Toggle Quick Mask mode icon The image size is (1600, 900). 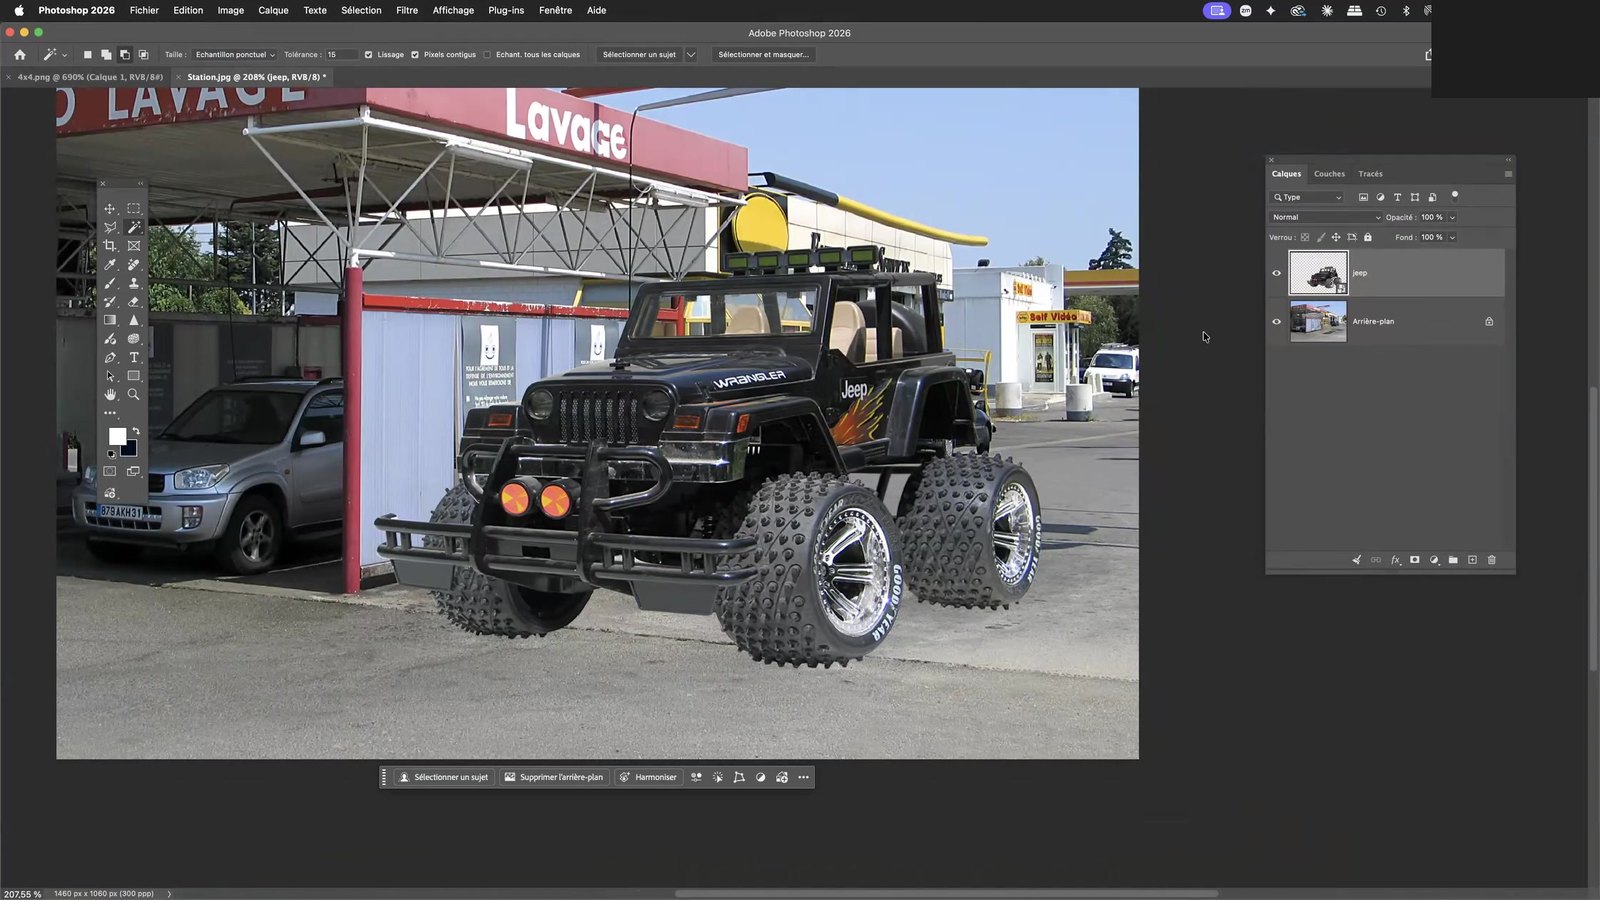pos(110,471)
